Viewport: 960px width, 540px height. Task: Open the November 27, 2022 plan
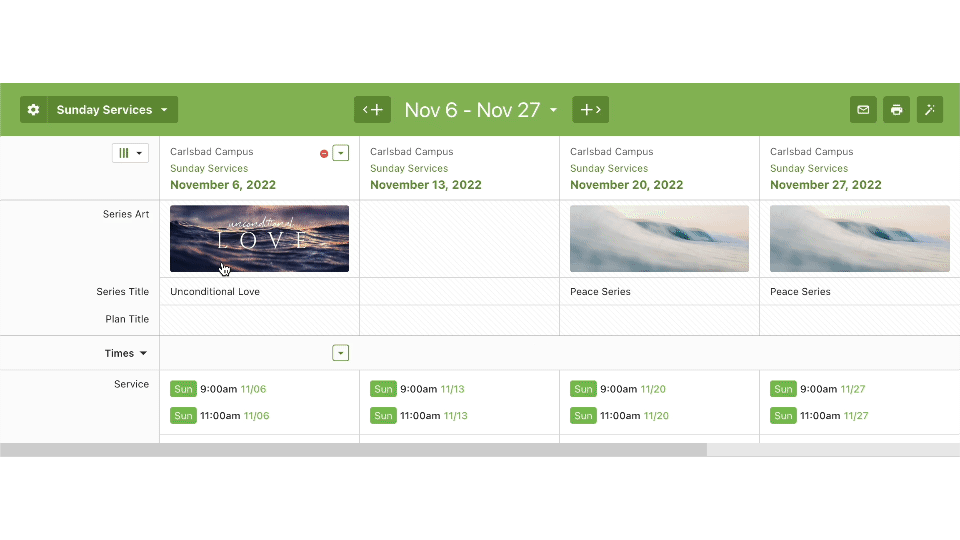[826, 185]
